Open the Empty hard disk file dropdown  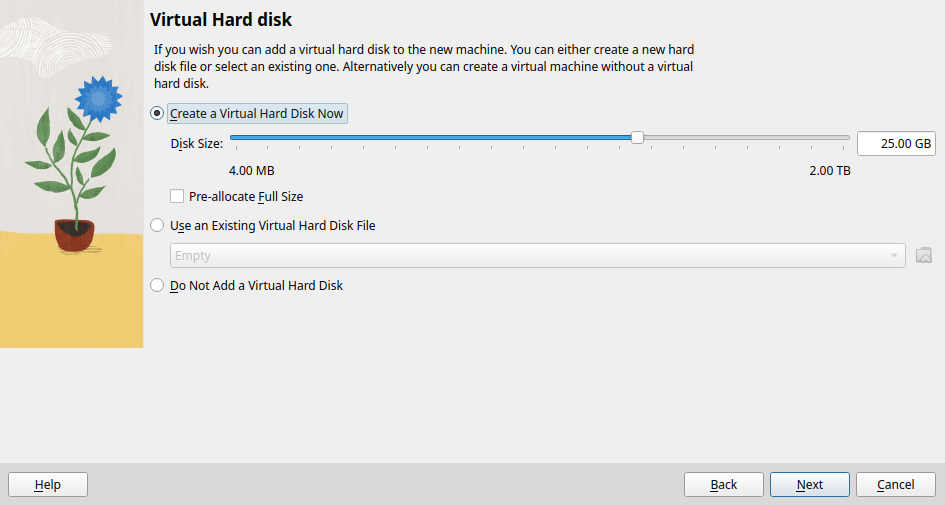538,256
